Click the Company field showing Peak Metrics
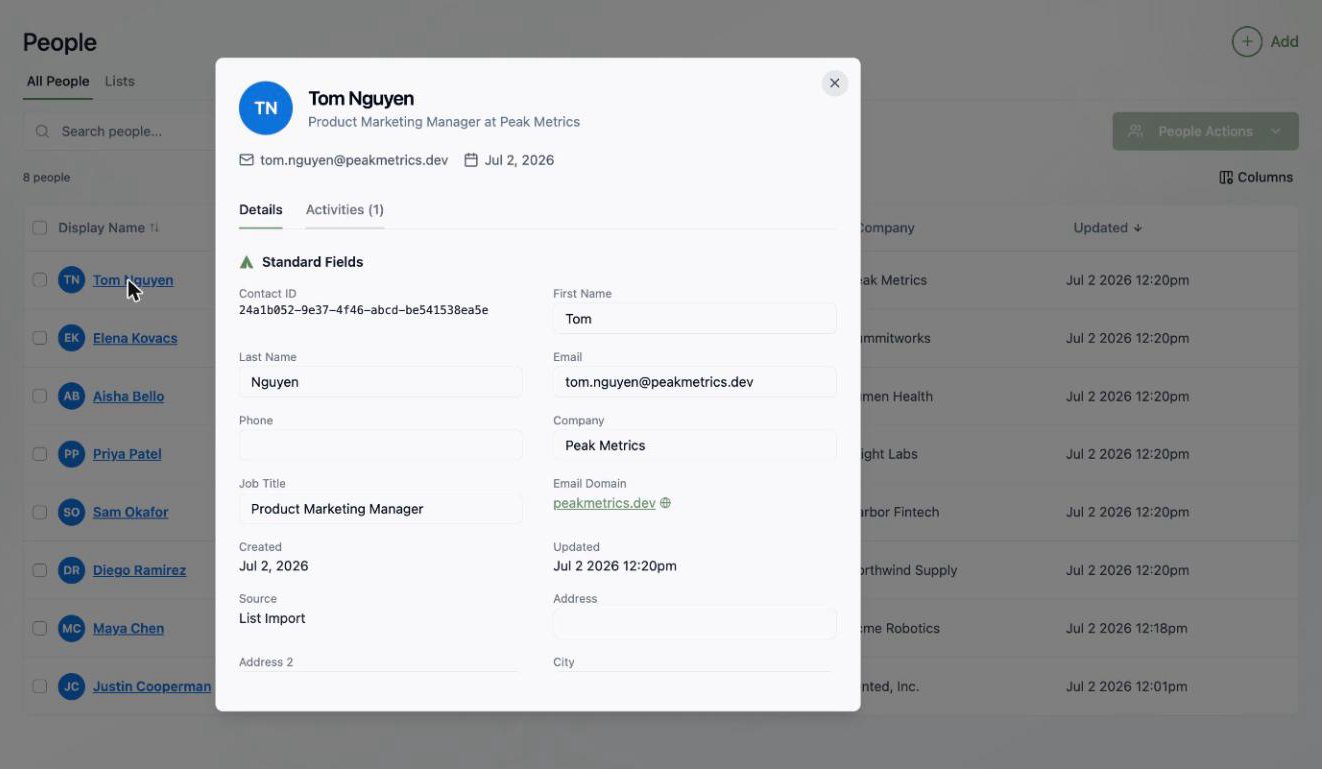The height and width of the screenshot is (769, 1322). (x=695, y=445)
